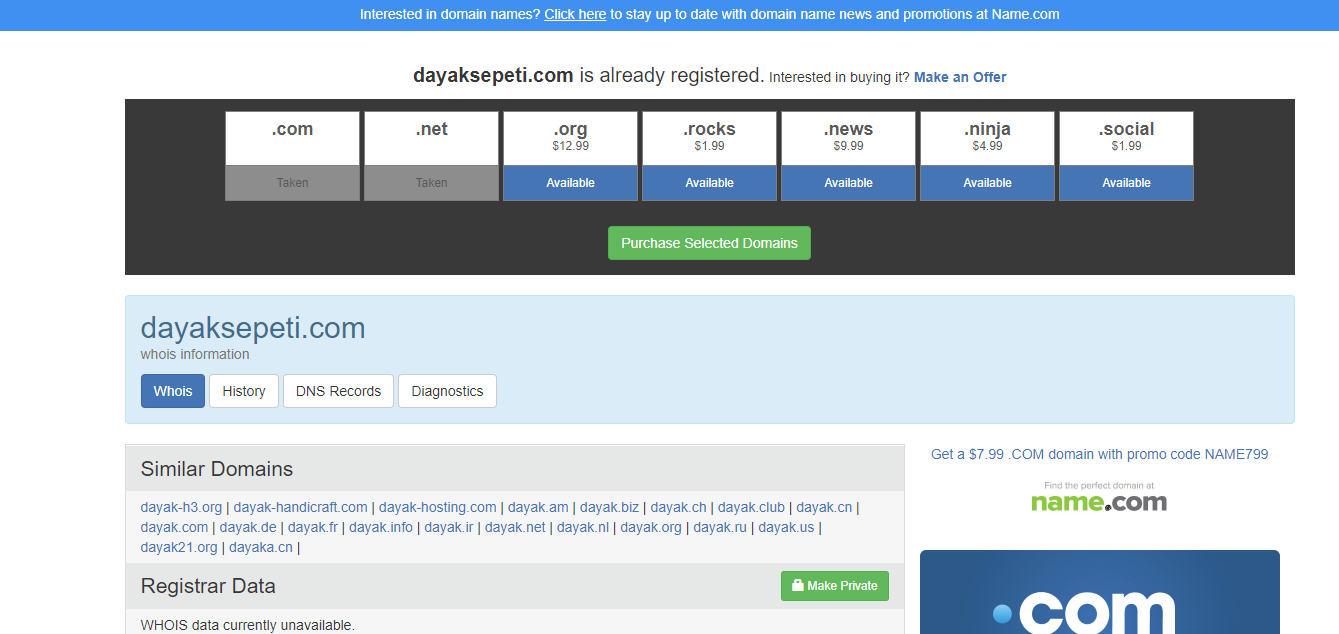Open similar domain dayak.us
The image size is (1339, 634).
point(786,527)
